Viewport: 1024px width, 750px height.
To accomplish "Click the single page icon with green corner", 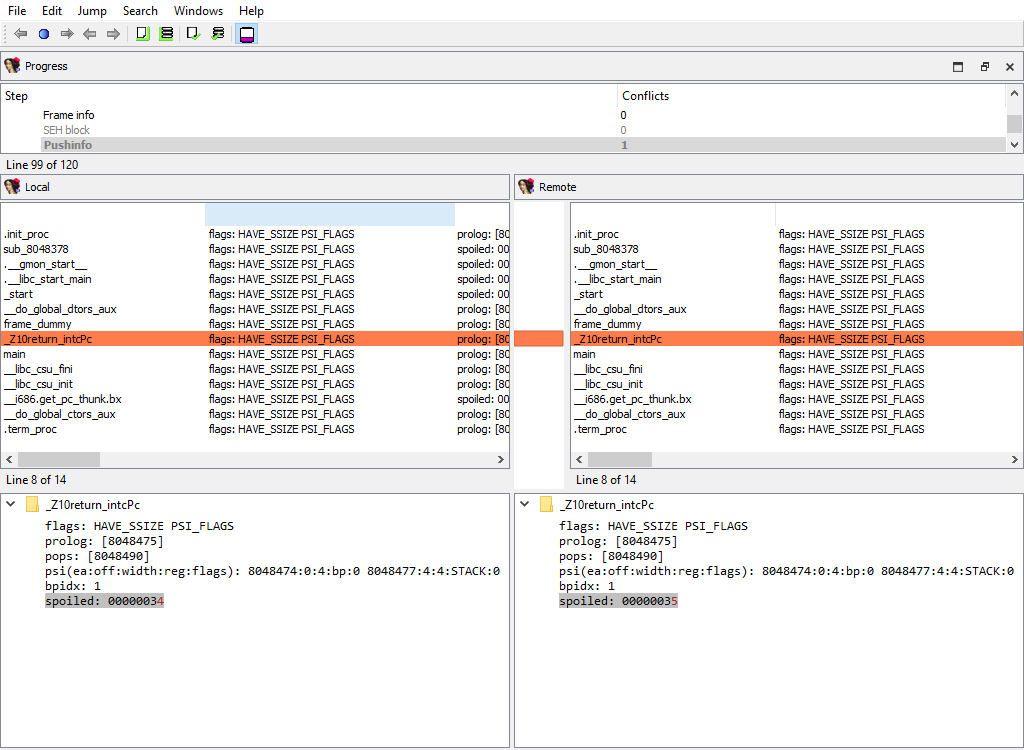I will pyautogui.click(x=142, y=34).
